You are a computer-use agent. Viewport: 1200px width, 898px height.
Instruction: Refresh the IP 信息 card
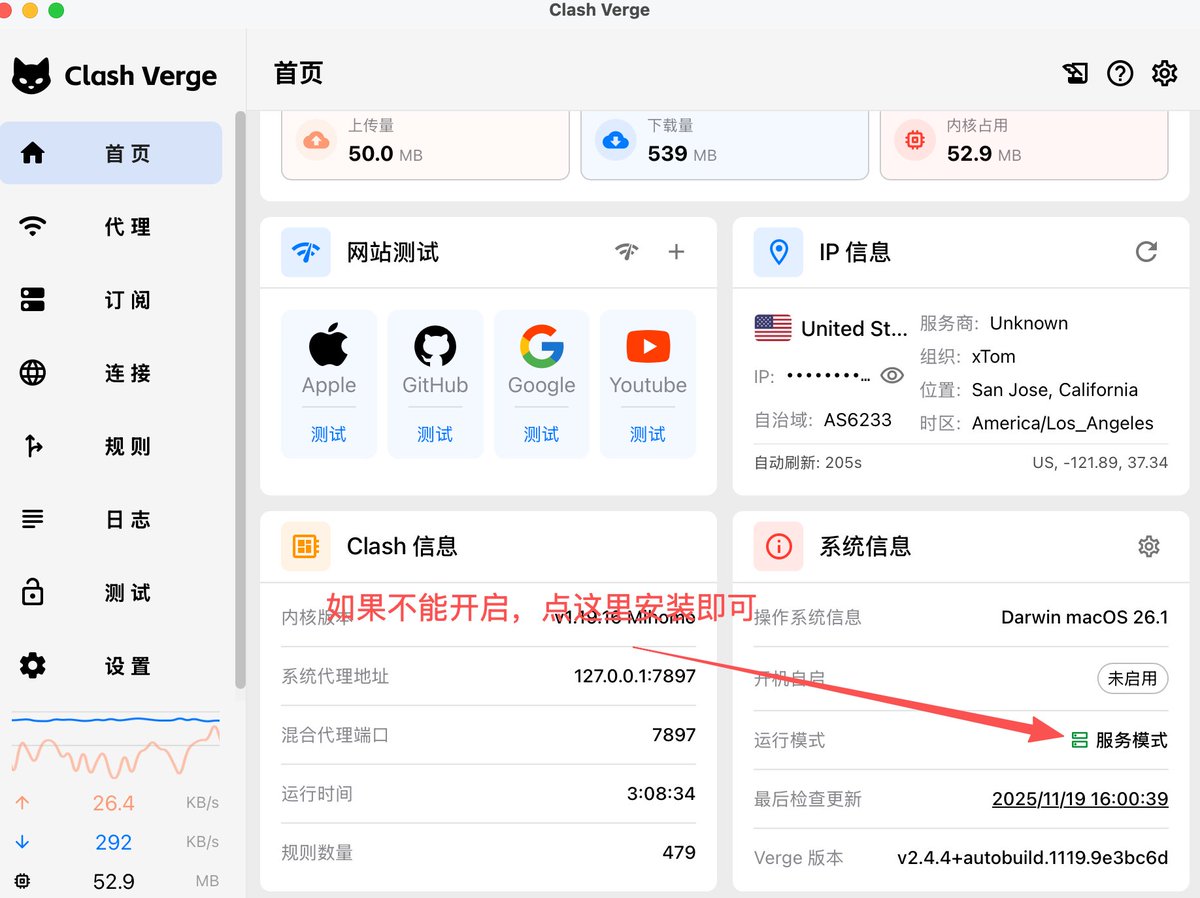(x=1146, y=252)
